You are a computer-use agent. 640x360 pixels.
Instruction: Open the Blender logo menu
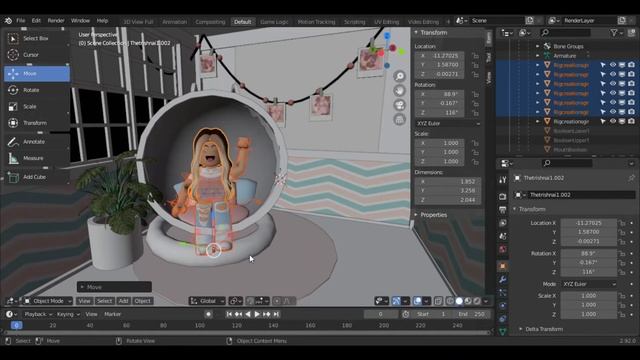(8, 20)
